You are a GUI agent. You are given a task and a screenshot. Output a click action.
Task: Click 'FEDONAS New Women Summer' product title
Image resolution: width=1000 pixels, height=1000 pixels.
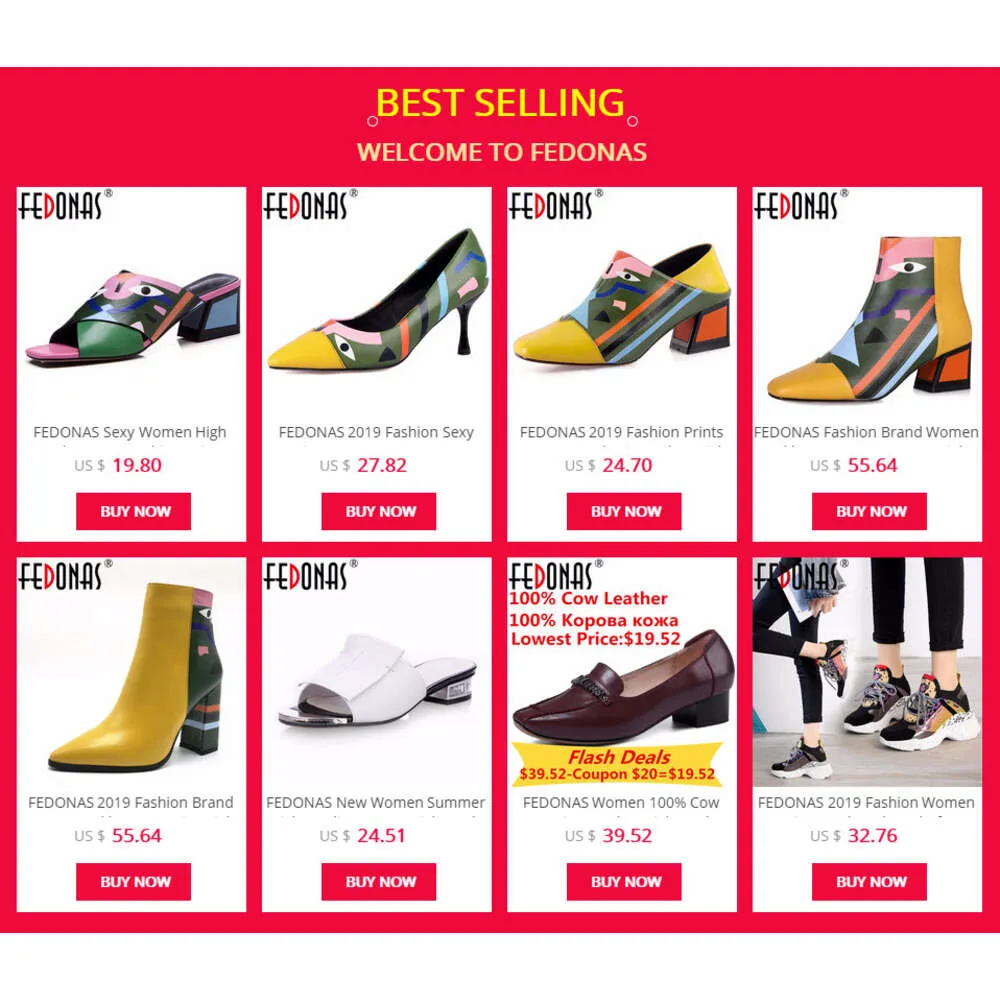pos(376,802)
